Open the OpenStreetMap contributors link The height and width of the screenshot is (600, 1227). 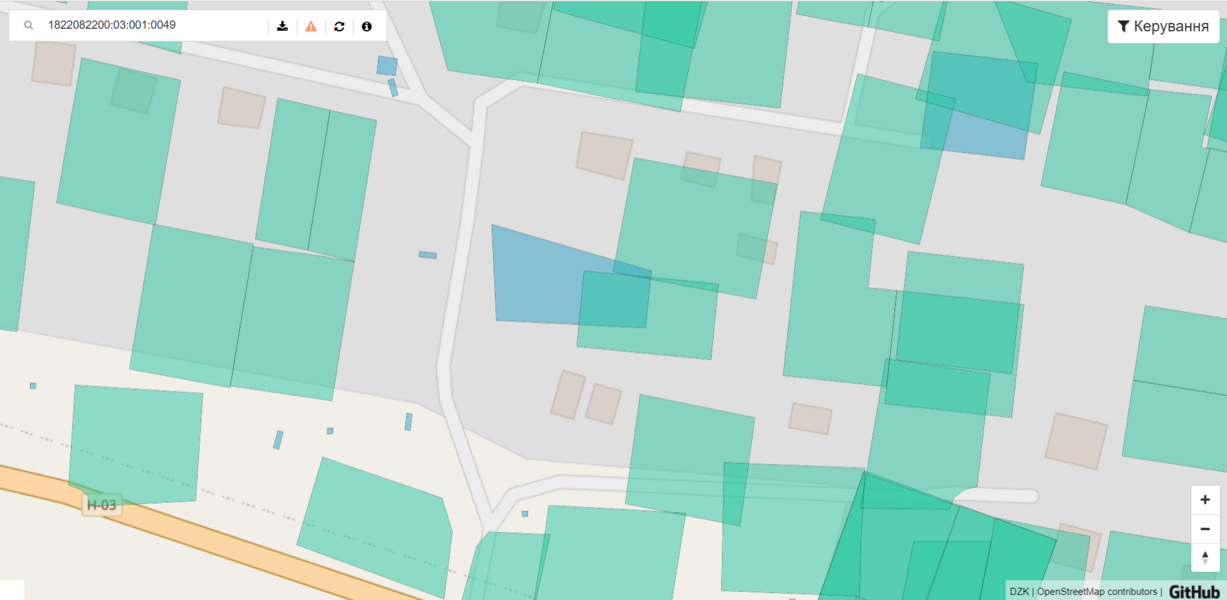point(1097,592)
